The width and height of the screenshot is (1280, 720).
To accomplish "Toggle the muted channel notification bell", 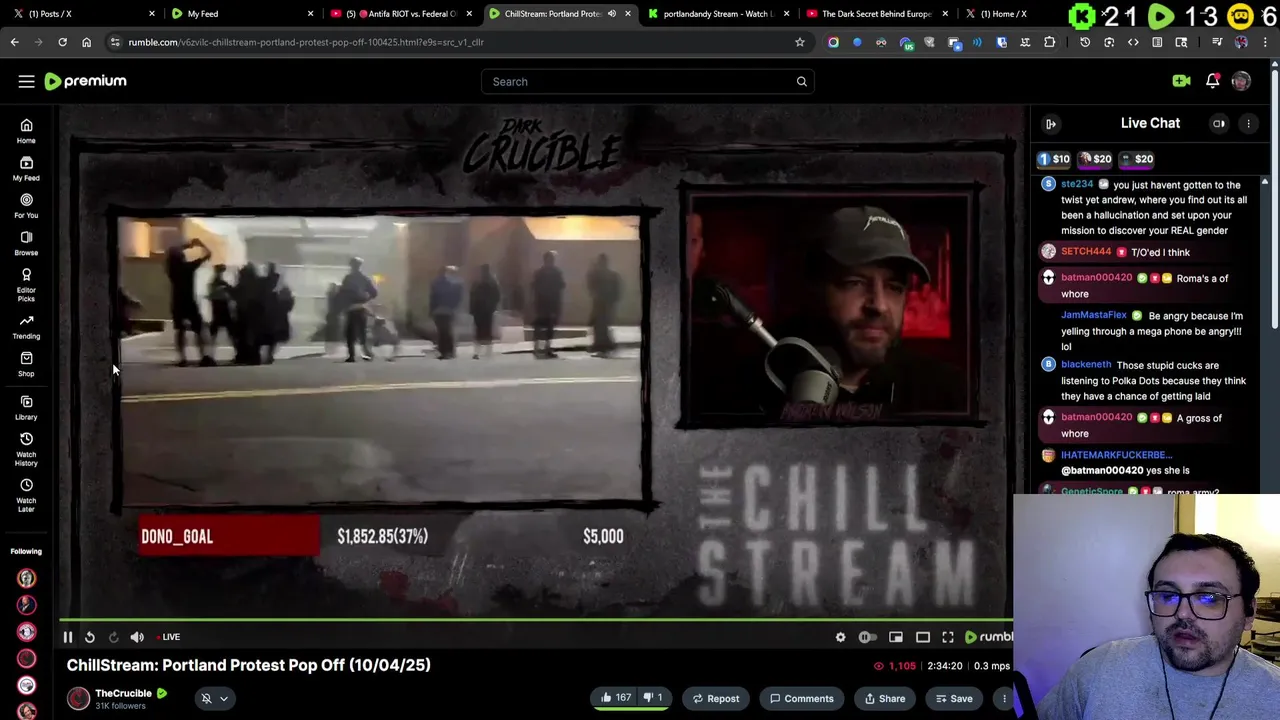I will pyautogui.click(x=206, y=699).
